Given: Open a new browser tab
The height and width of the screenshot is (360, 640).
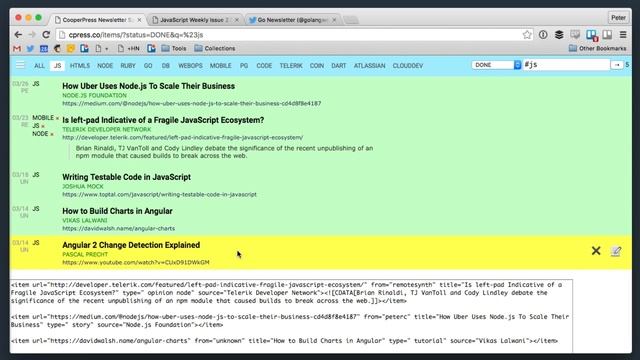Looking at the screenshot, I should pos(351,20).
